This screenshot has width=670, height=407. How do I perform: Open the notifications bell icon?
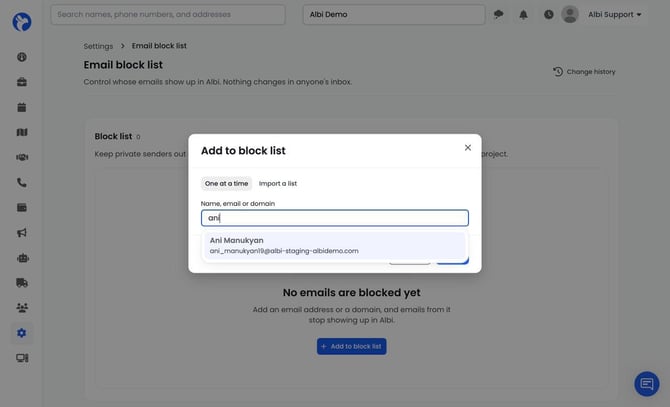point(523,15)
